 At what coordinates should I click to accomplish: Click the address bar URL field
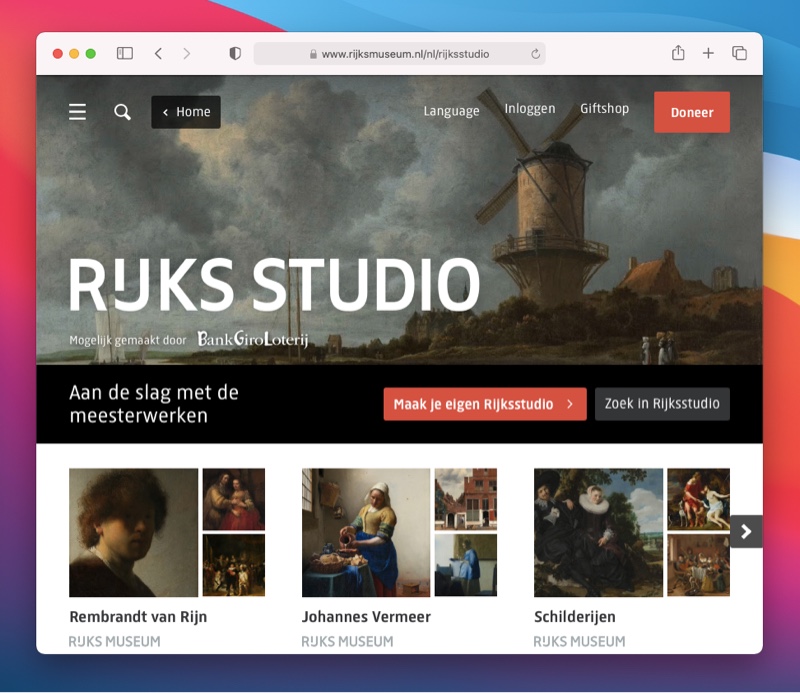399,54
